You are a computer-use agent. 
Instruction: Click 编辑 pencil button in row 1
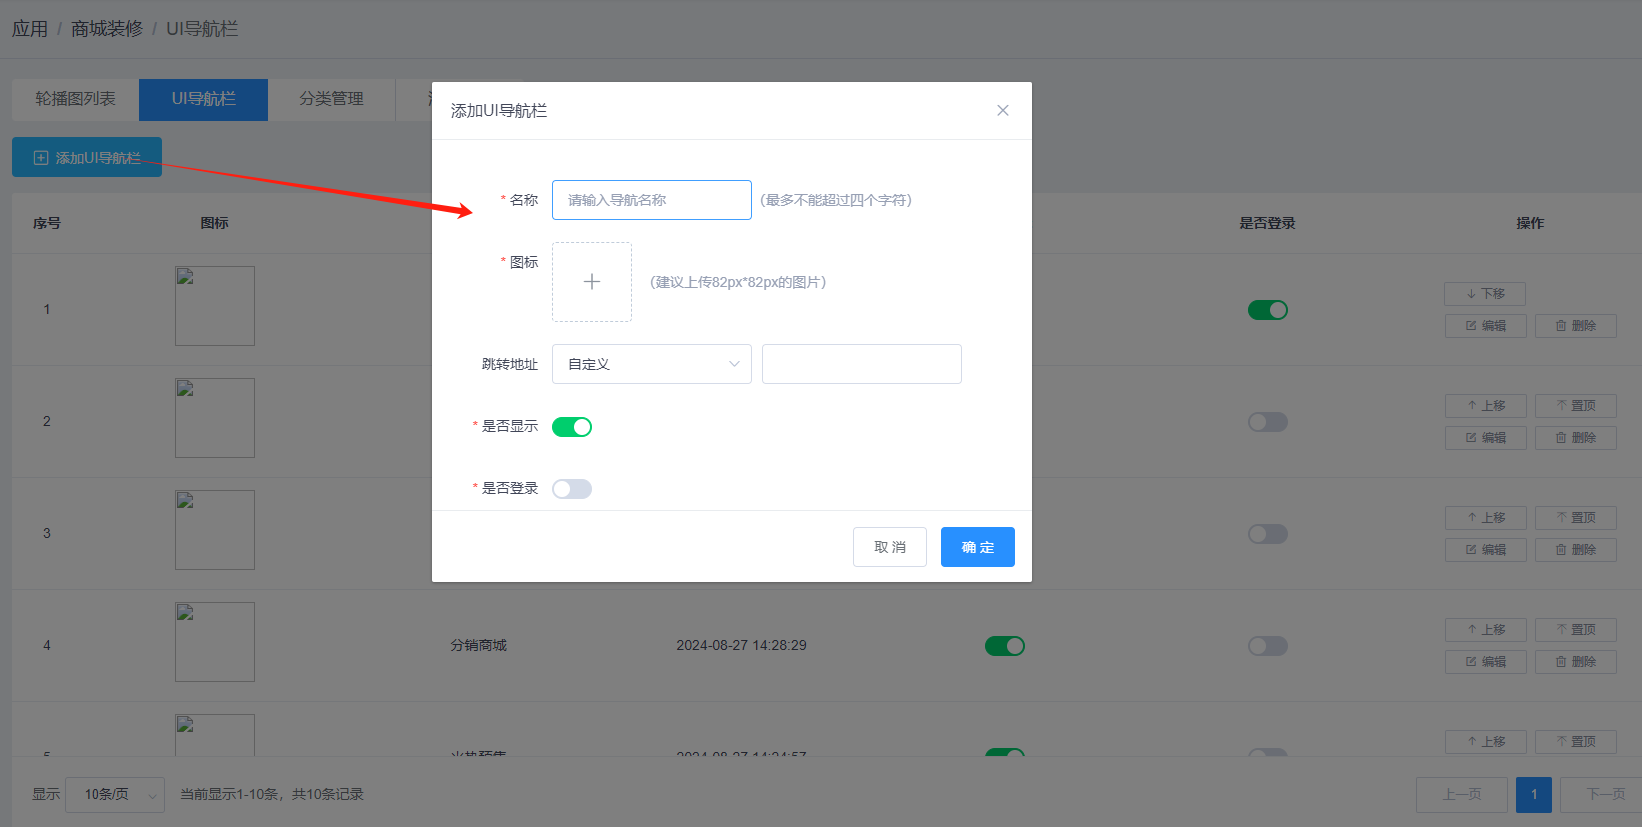pyautogui.click(x=1485, y=326)
